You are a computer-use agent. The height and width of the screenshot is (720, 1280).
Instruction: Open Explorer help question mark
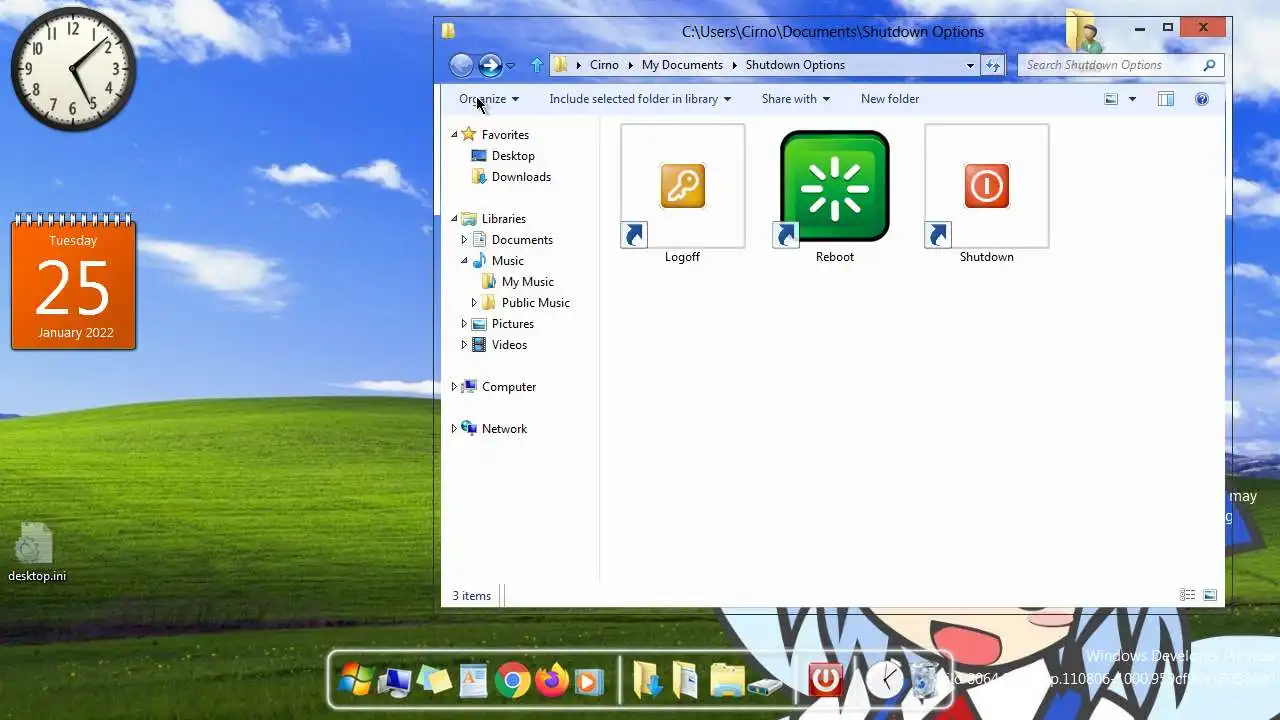1202,99
